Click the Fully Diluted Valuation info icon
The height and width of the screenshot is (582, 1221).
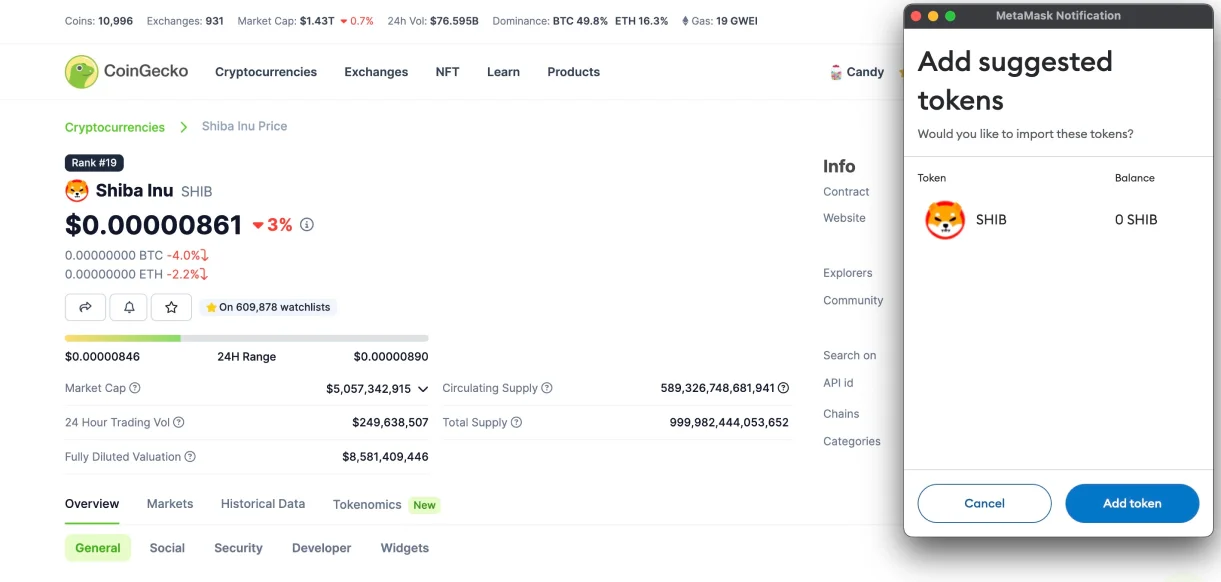pyautogui.click(x=190, y=457)
